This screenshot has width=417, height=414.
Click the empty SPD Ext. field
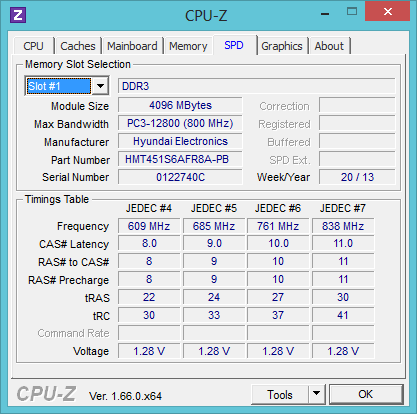coord(357,159)
